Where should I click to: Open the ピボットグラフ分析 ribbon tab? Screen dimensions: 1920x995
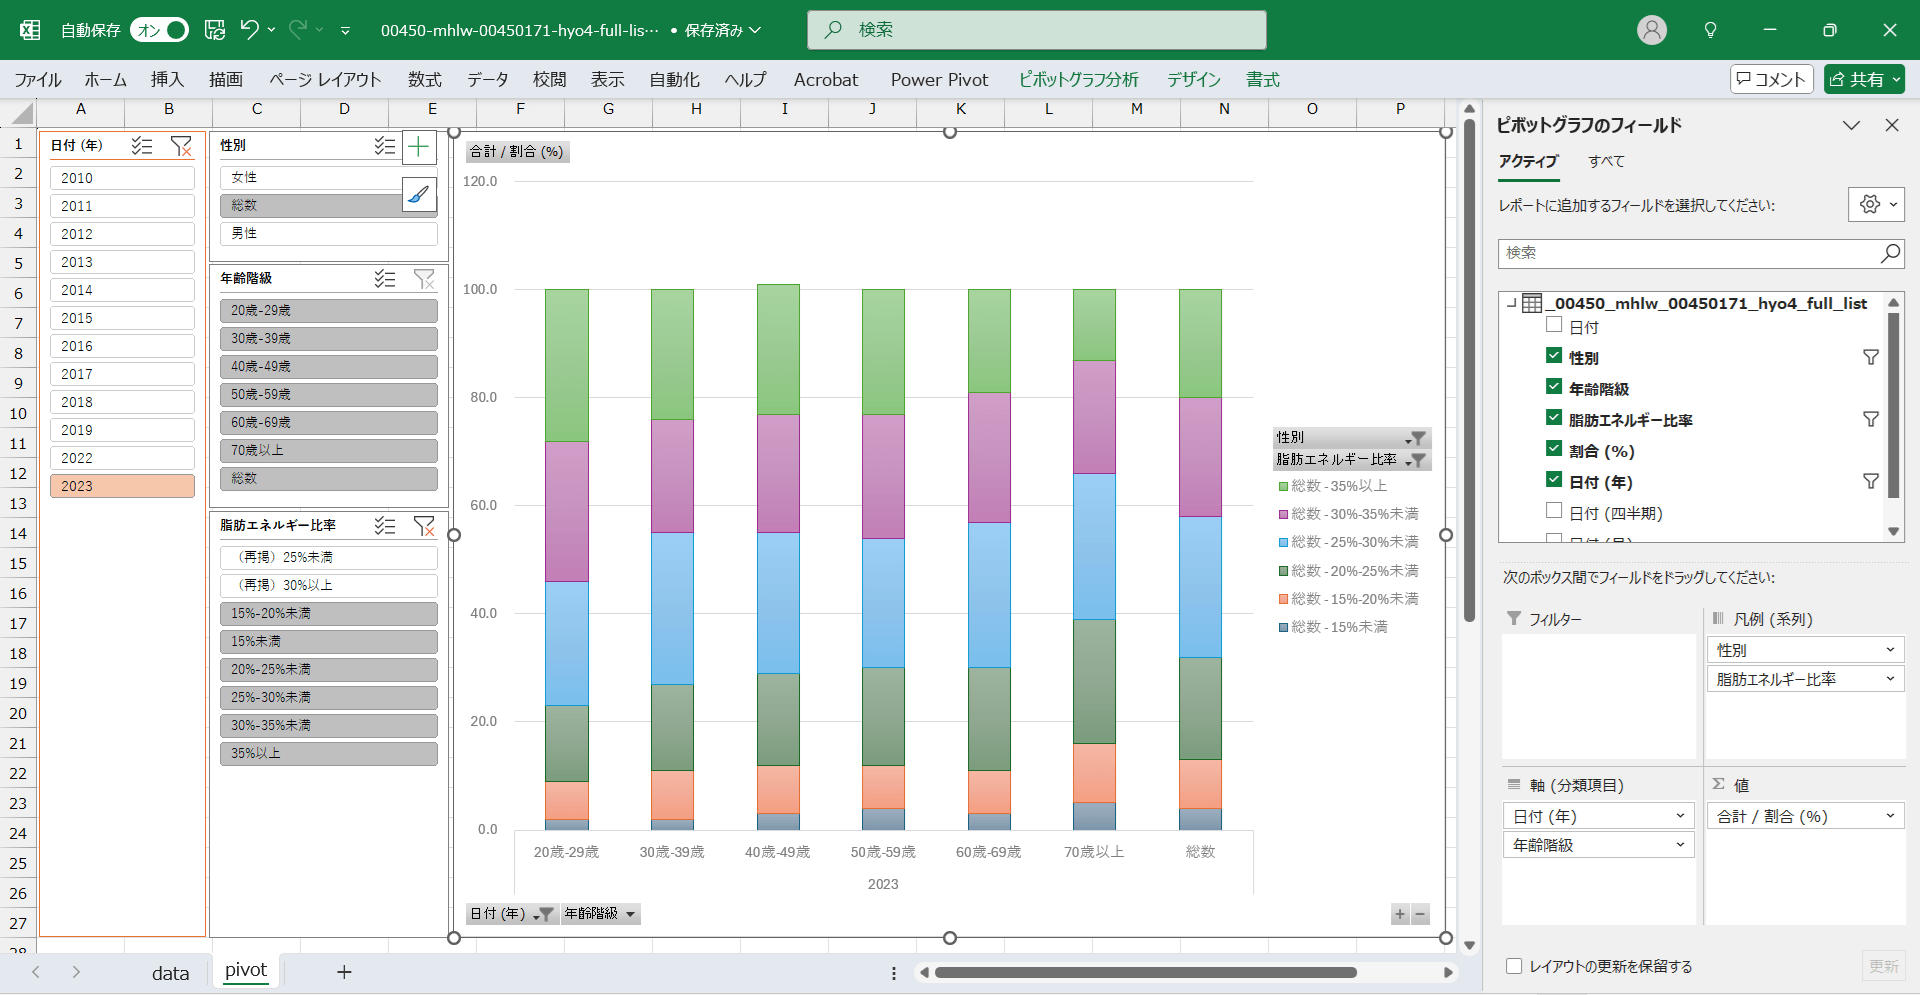coord(1078,80)
